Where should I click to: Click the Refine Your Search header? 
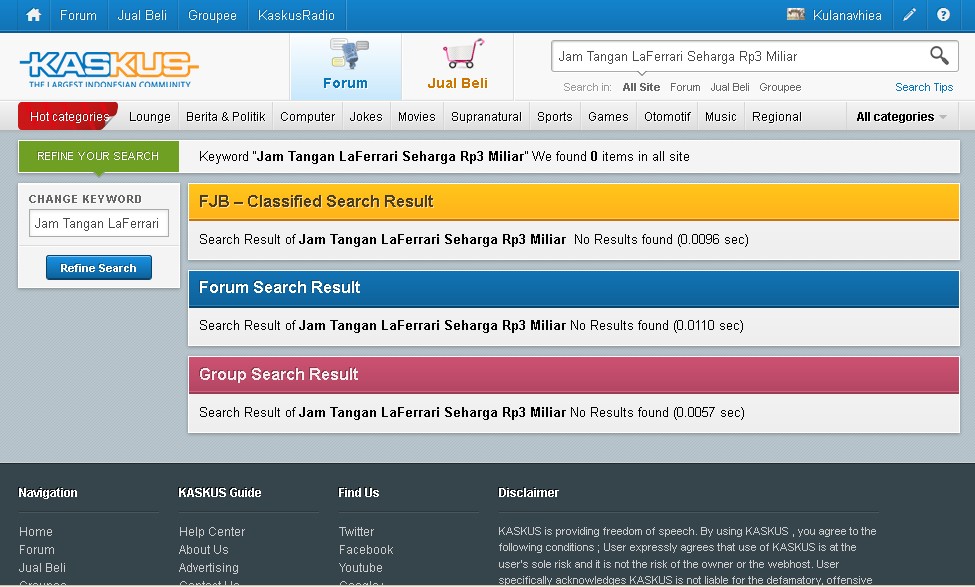(98, 156)
